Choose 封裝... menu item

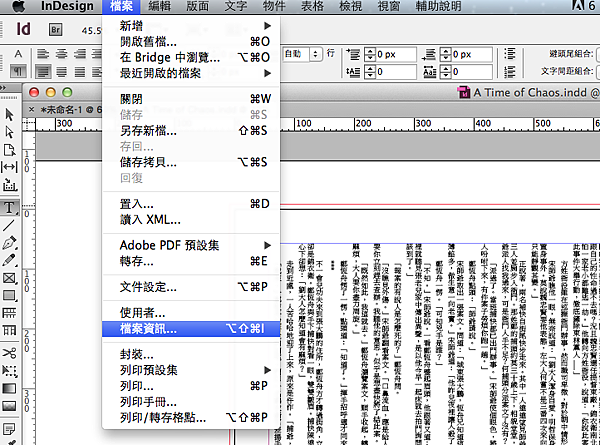point(191,354)
